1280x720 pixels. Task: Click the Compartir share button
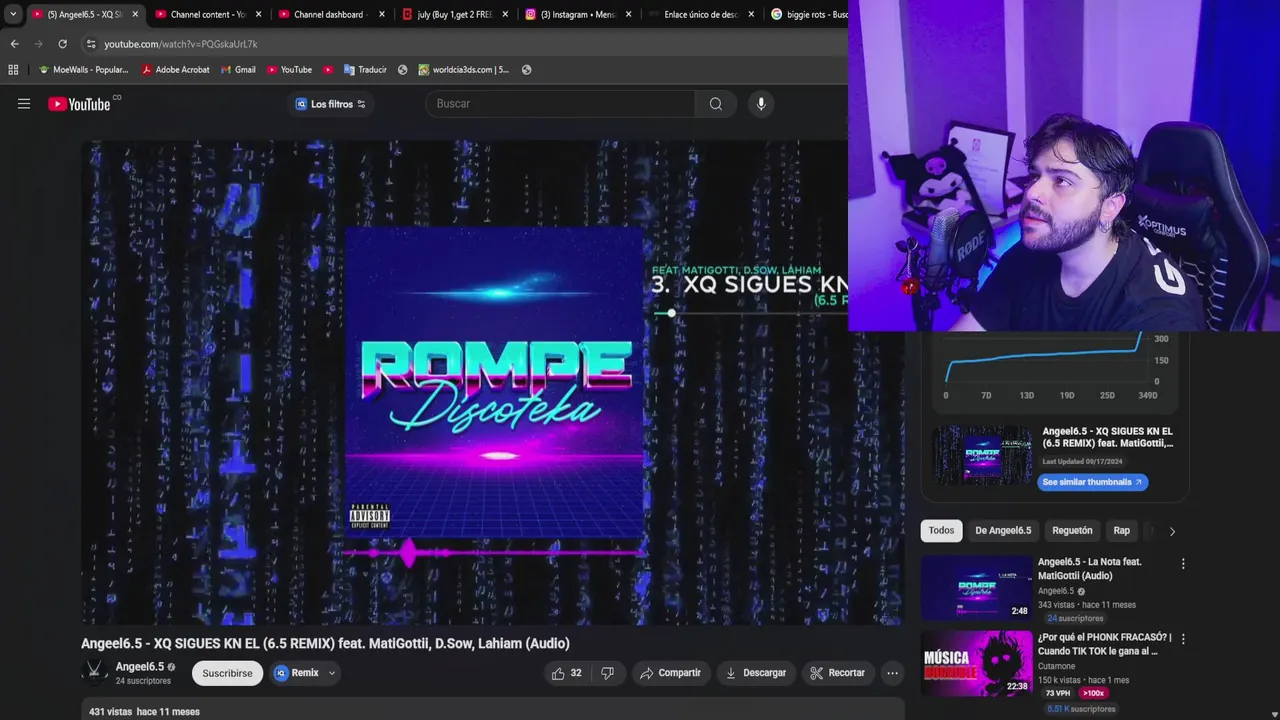pos(671,673)
